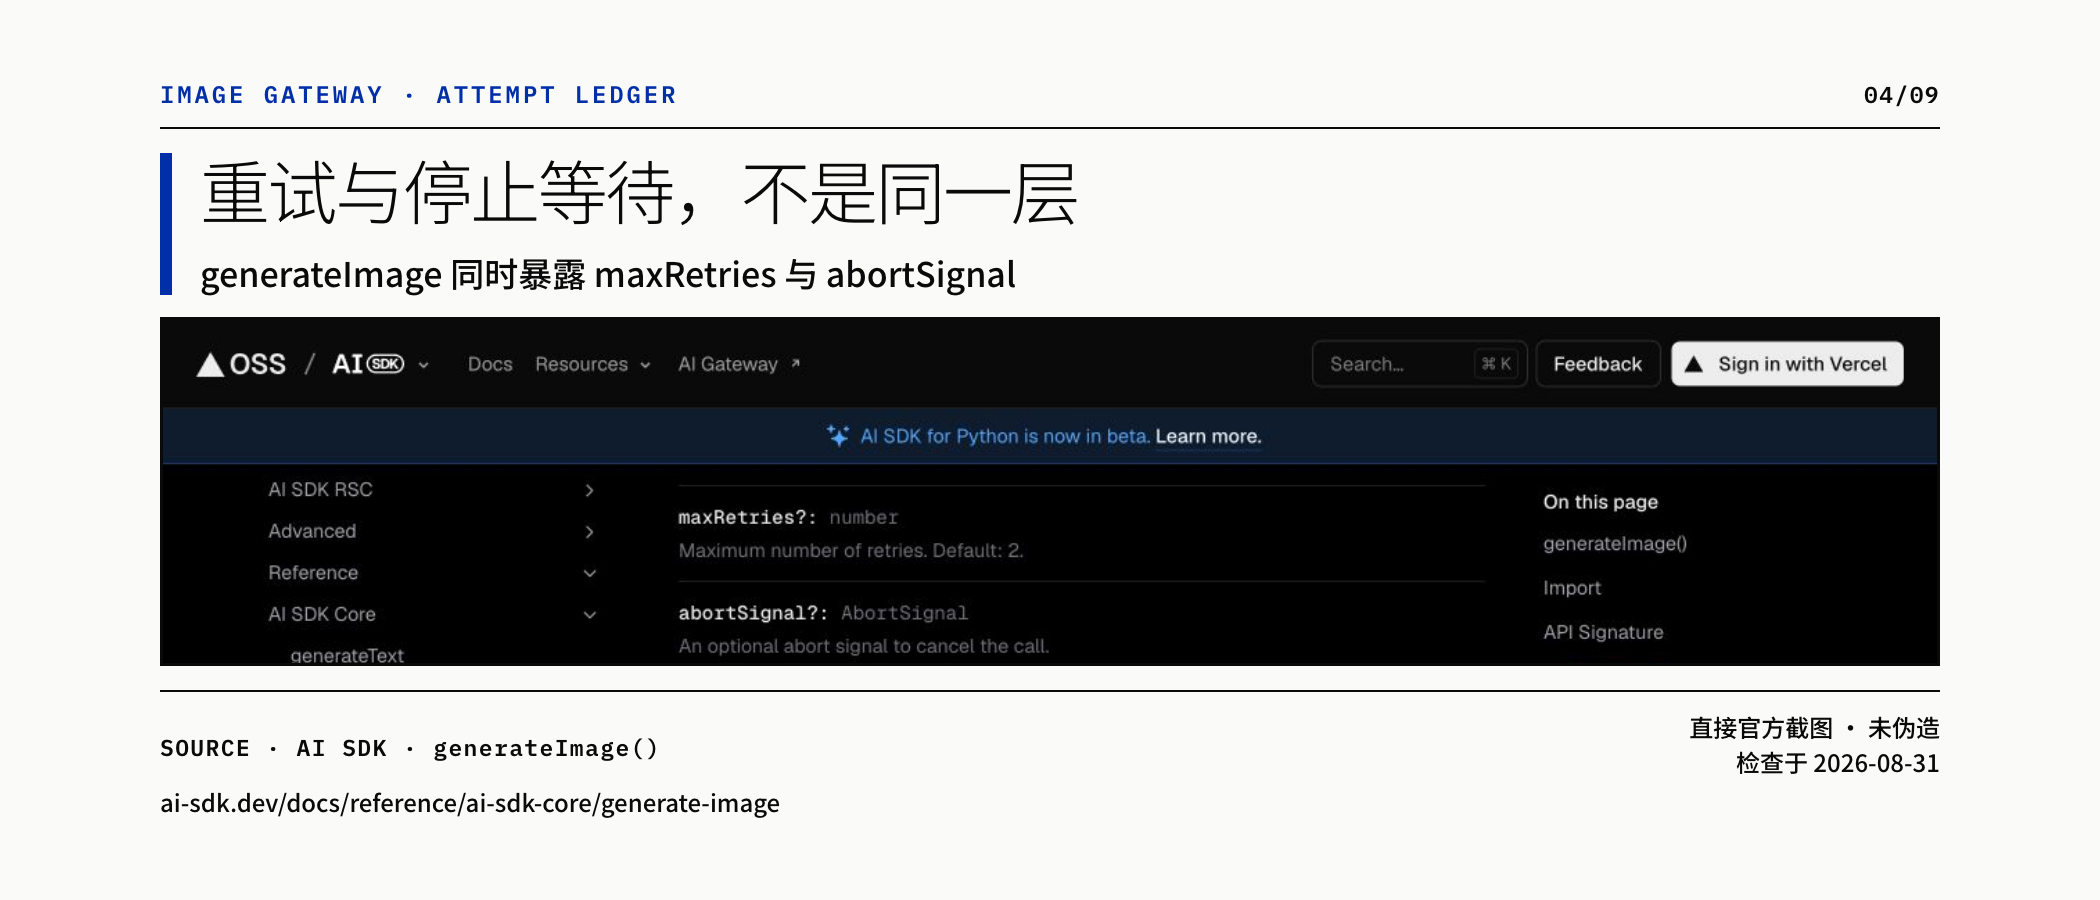Jump to Import in On this page

click(x=1571, y=588)
